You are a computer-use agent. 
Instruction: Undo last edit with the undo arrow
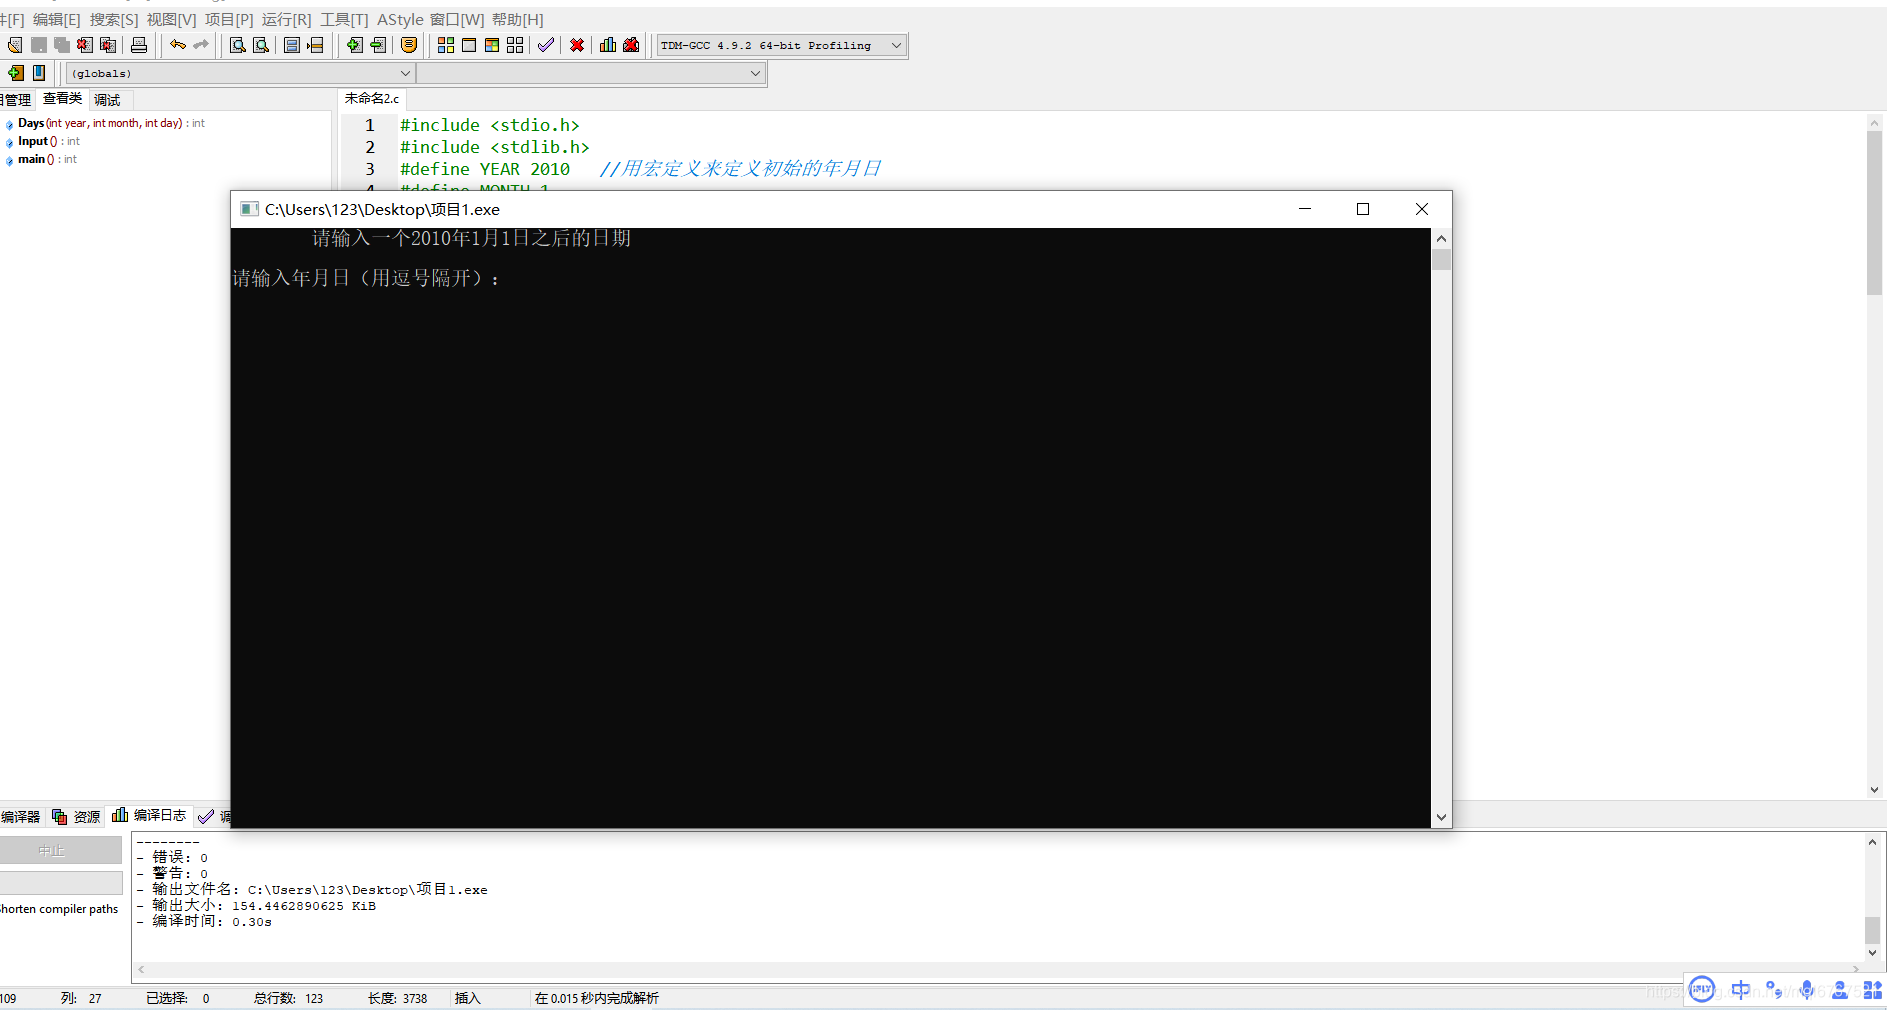[x=178, y=45]
